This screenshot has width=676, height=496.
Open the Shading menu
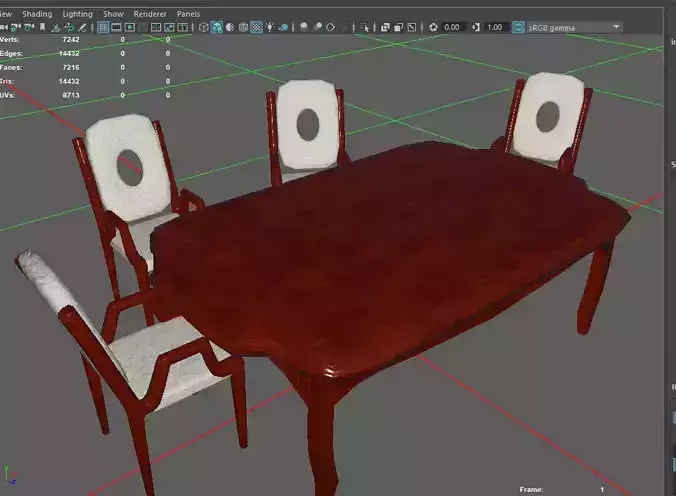tap(37, 14)
